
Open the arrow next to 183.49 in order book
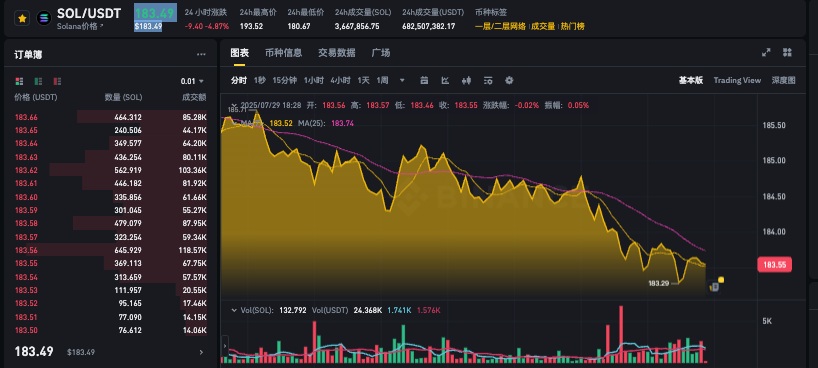(x=201, y=352)
